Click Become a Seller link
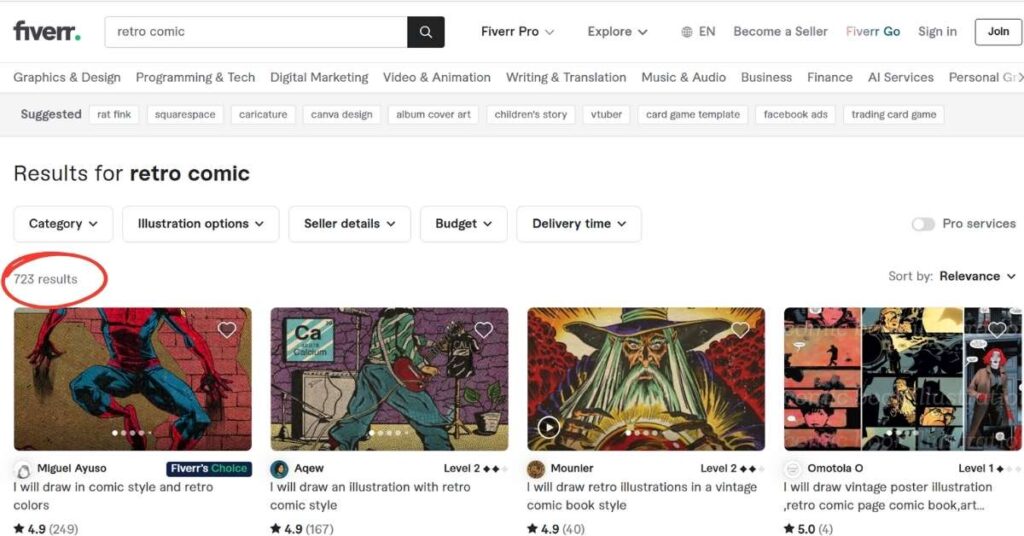 click(780, 31)
